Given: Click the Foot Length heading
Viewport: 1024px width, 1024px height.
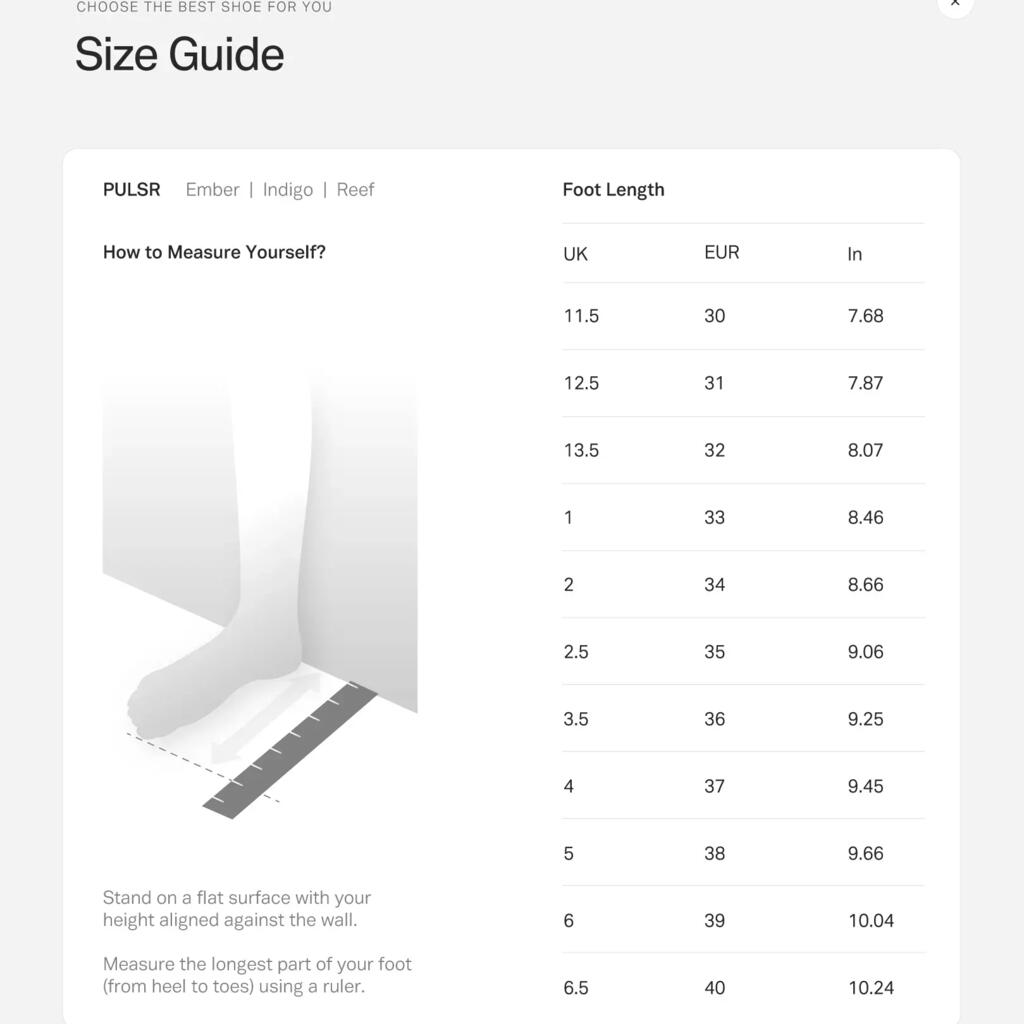Looking at the screenshot, I should pos(613,189).
